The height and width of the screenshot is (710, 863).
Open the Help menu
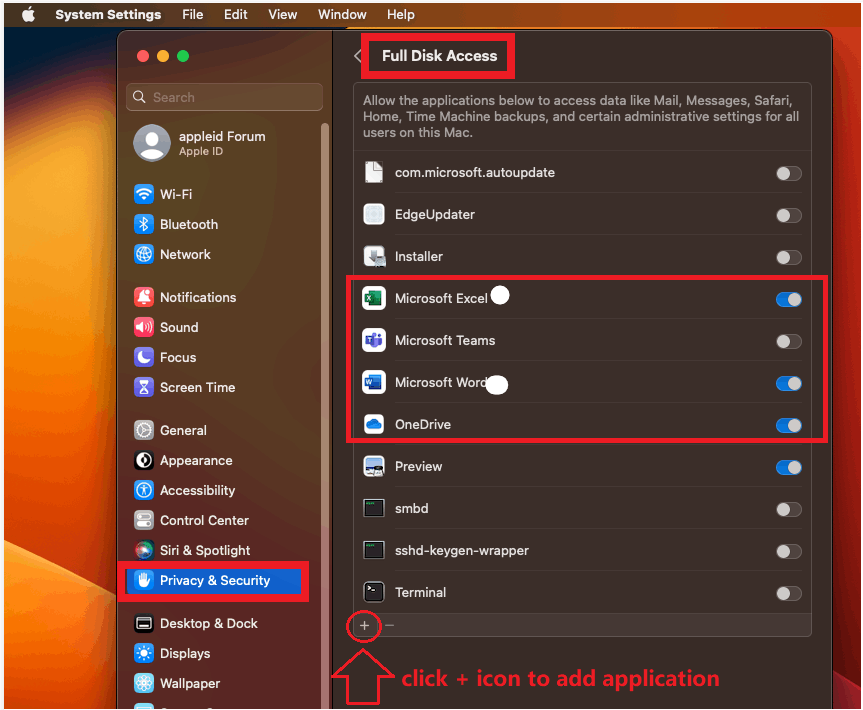[401, 14]
